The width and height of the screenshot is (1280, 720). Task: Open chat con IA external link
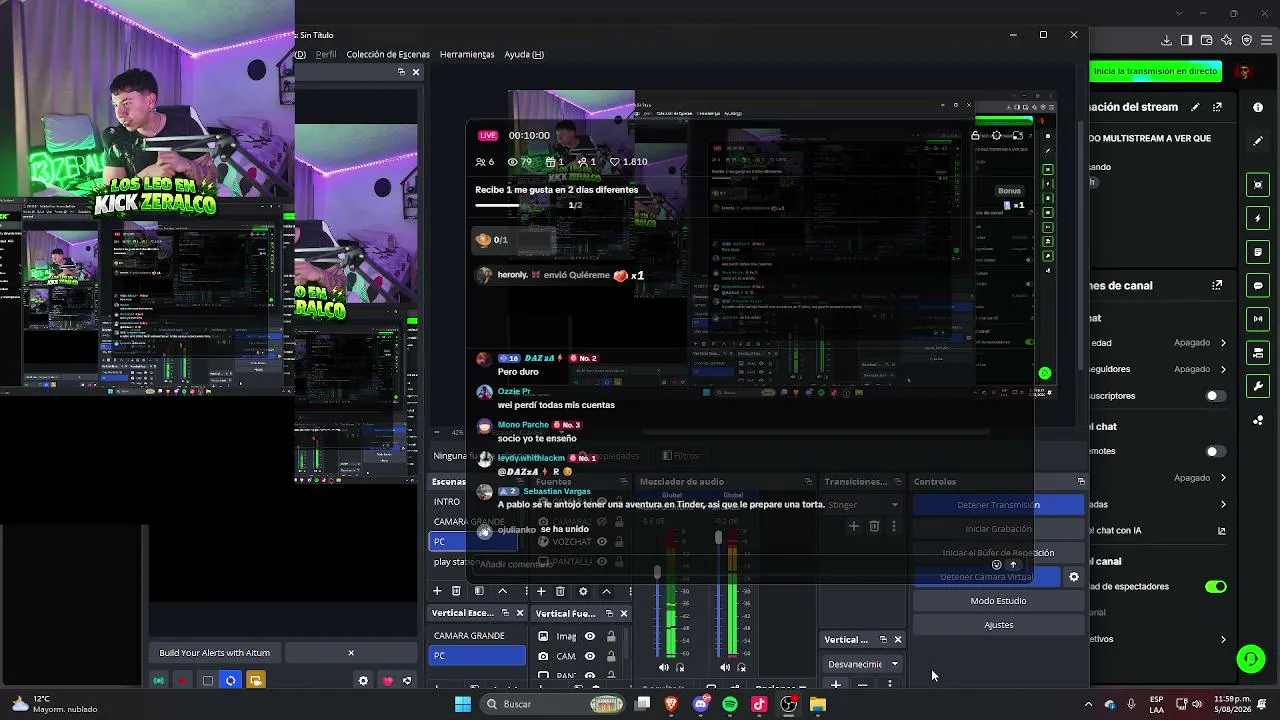click(1222, 531)
